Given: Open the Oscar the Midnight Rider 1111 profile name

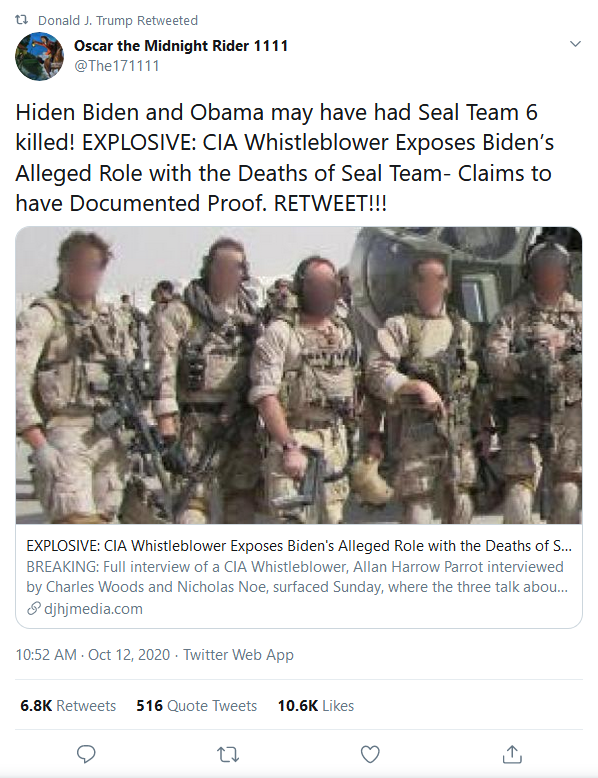Looking at the screenshot, I should click(181, 46).
